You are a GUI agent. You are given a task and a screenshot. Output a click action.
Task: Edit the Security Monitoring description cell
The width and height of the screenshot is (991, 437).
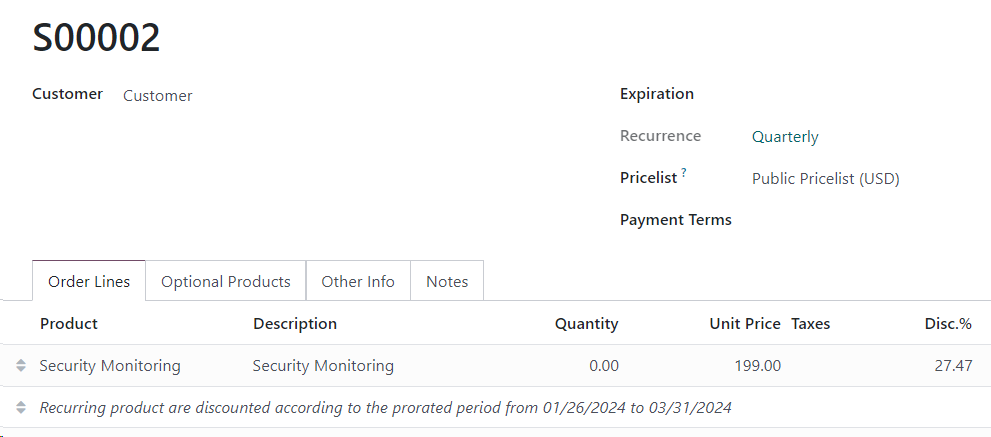tap(323, 366)
